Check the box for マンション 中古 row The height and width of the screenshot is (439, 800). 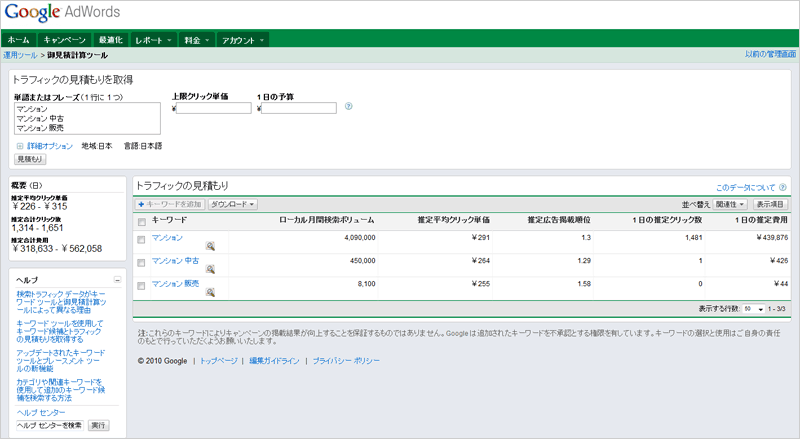point(141,261)
